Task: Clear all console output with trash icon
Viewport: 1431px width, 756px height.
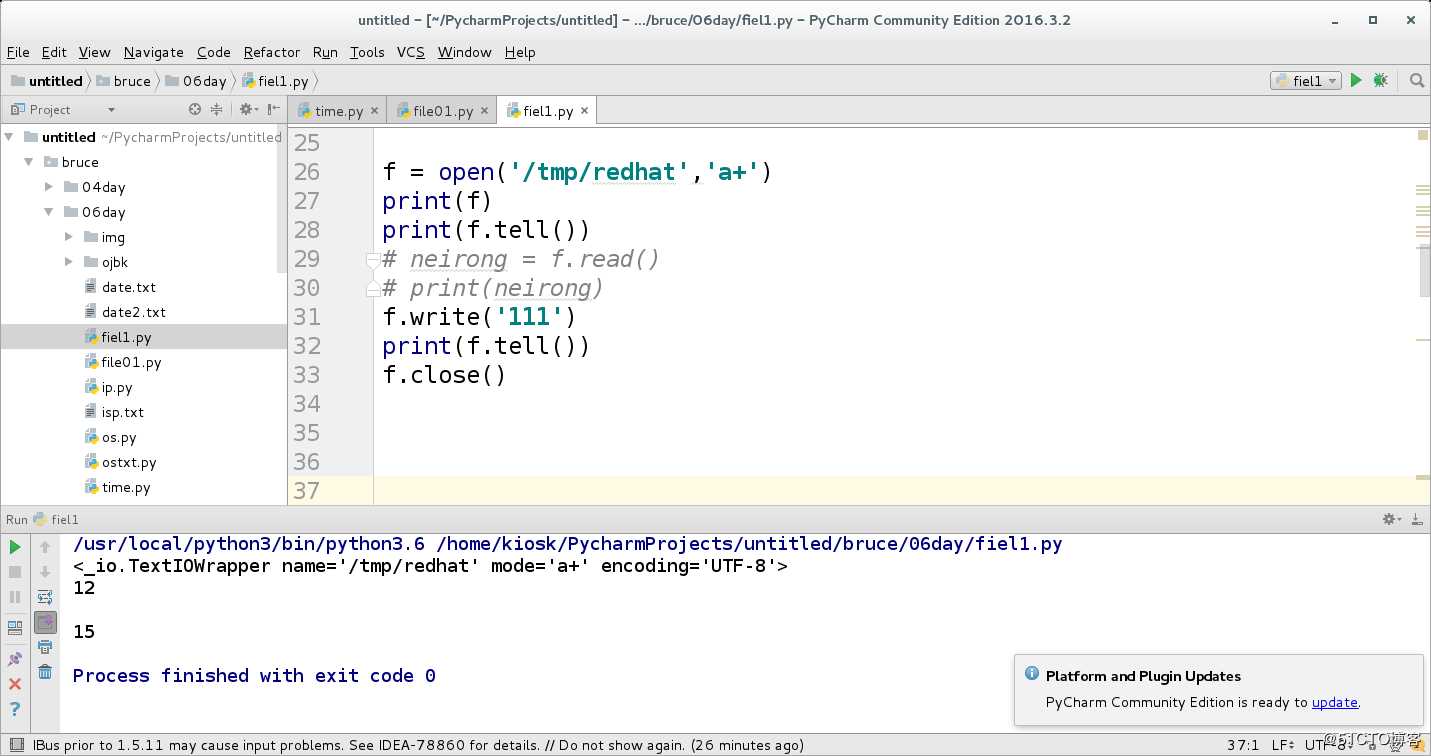Action: click(45, 672)
